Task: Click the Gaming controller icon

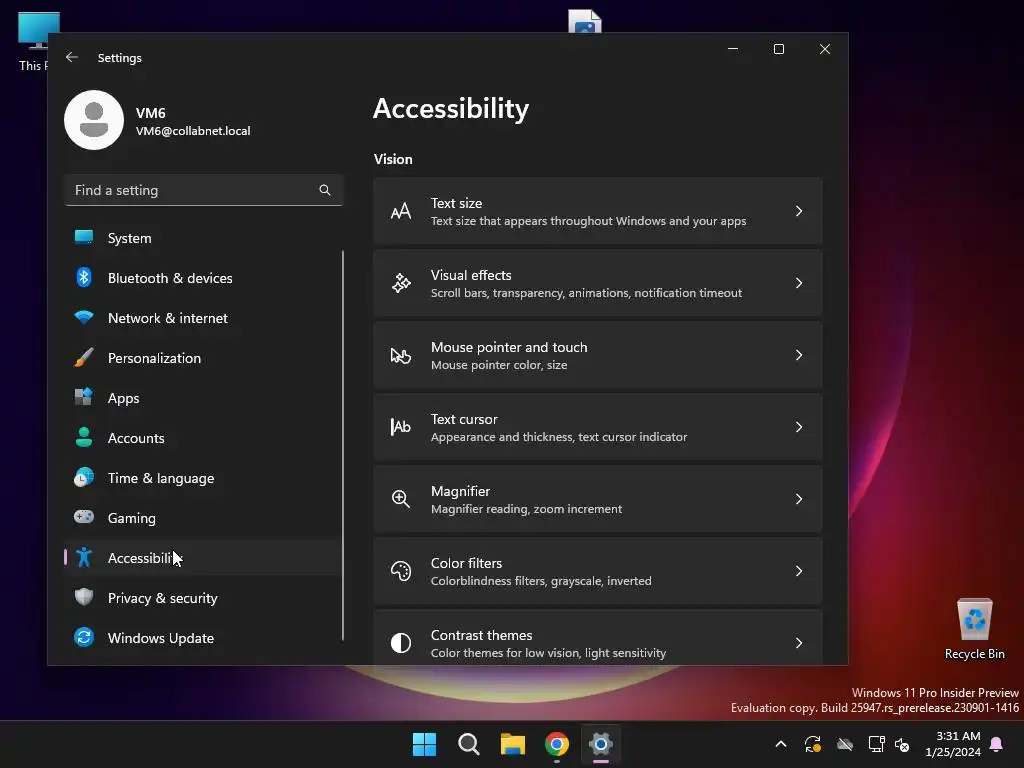Action: 84,517
